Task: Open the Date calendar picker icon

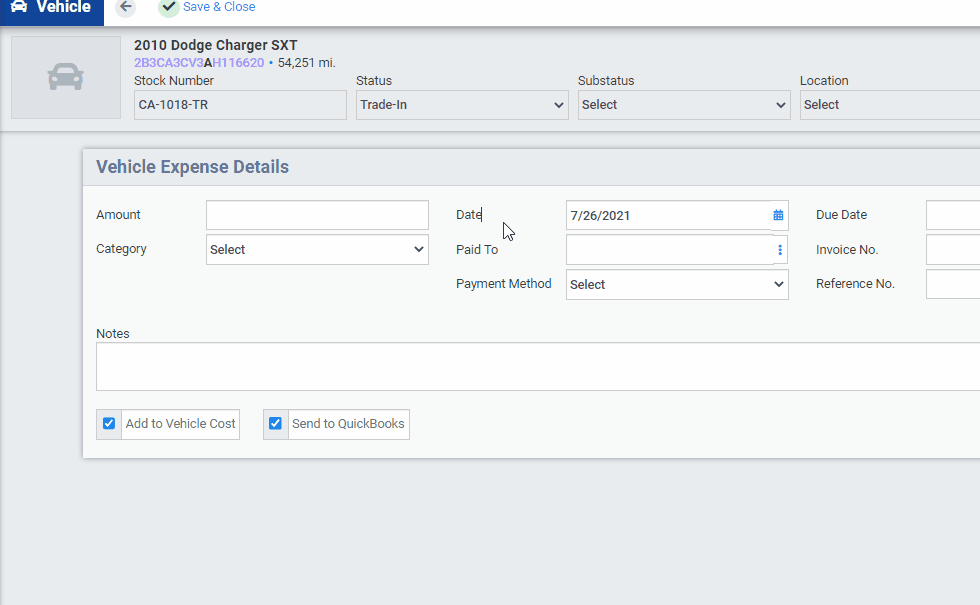Action: pyautogui.click(x=778, y=215)
